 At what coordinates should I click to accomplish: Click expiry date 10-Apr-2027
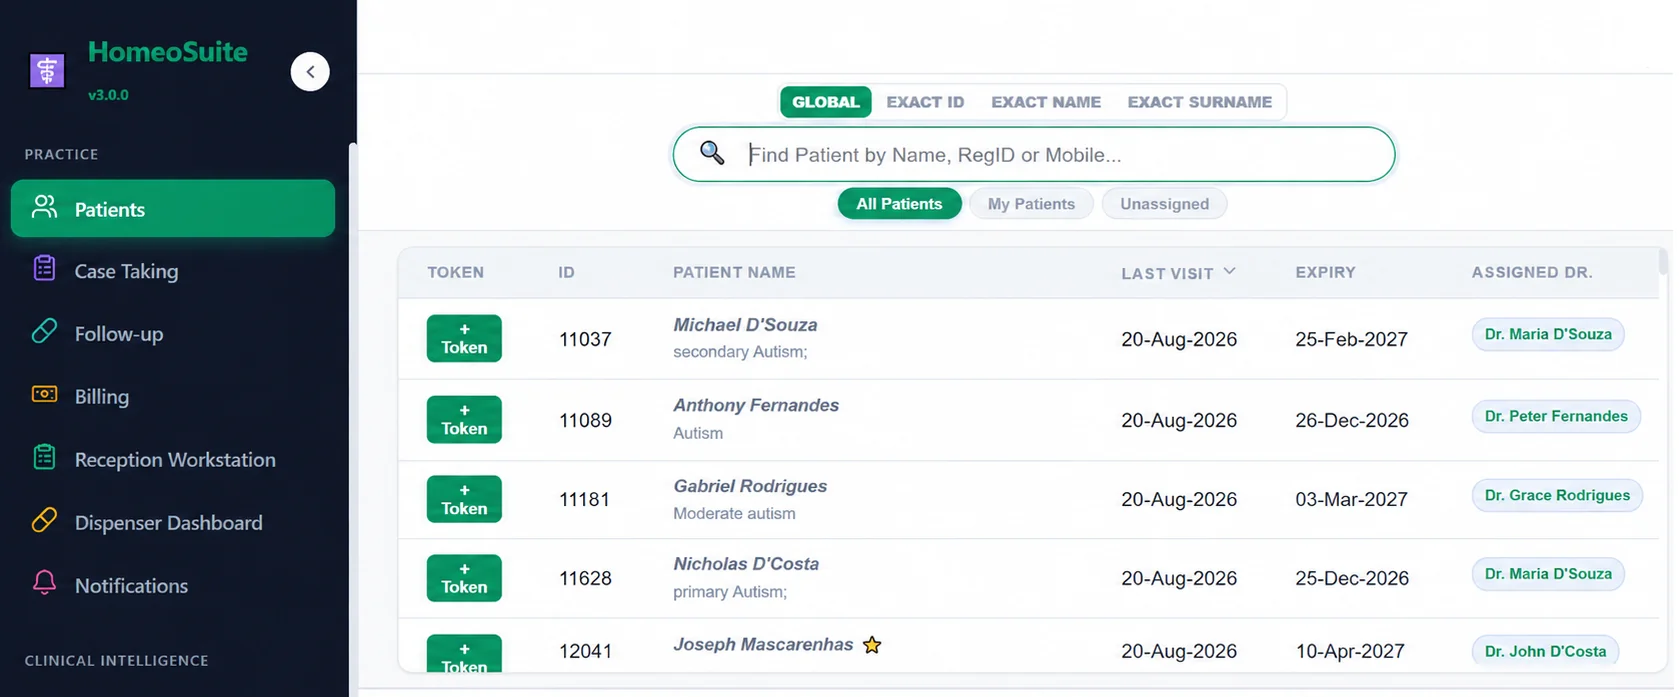tap(1350, 651)
